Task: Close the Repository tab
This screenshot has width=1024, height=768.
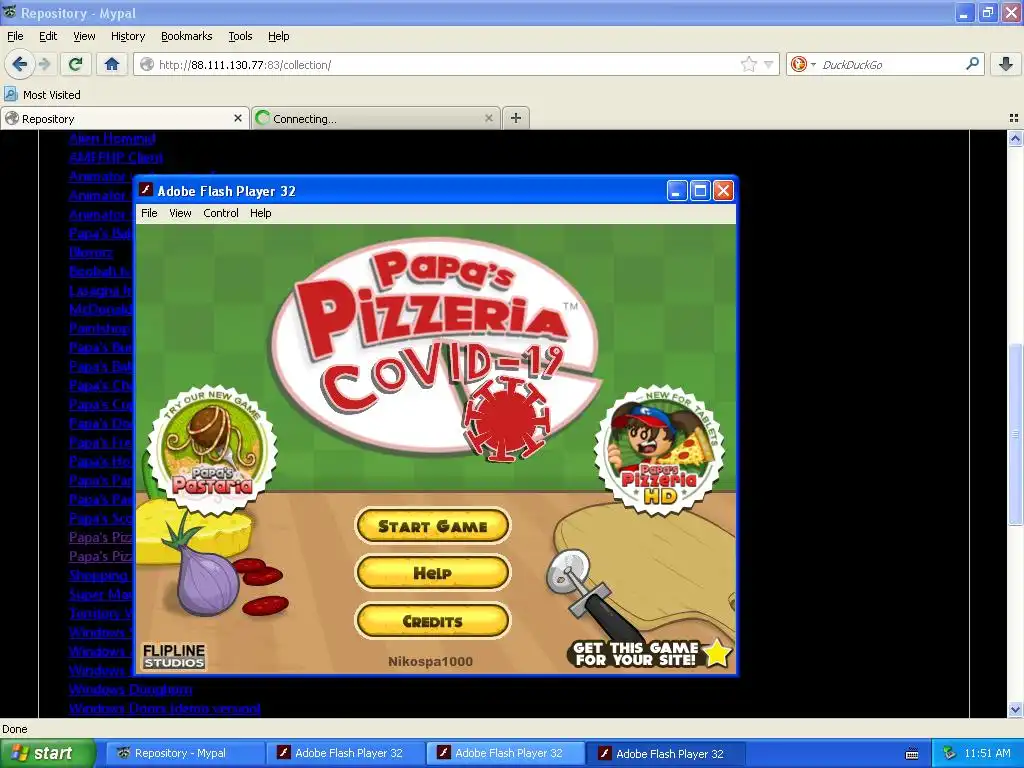Action: [x=238, y=118]
